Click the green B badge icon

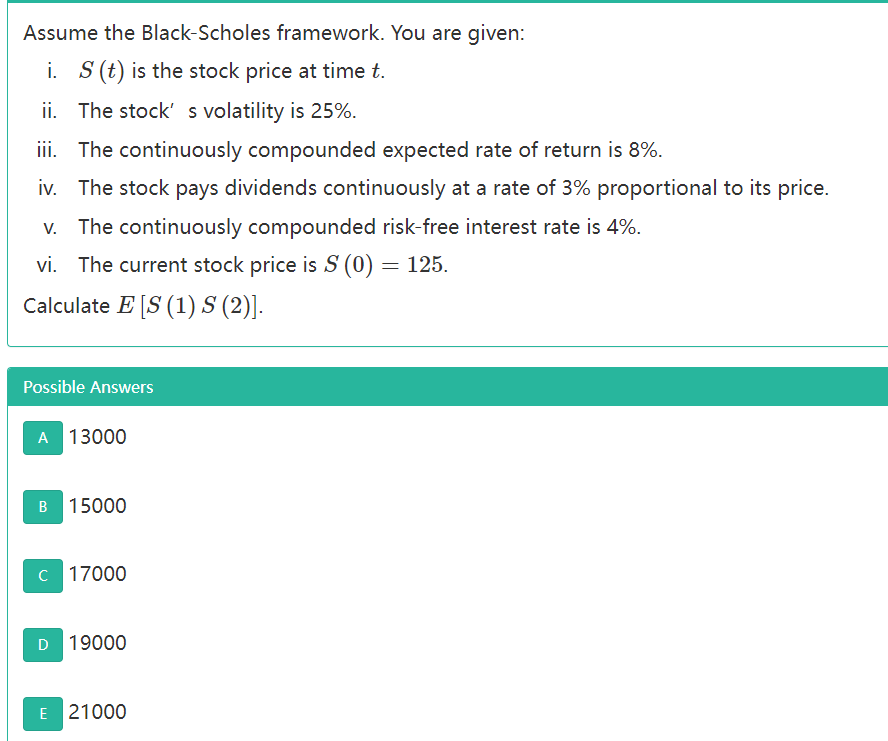(x=42, y=507)
